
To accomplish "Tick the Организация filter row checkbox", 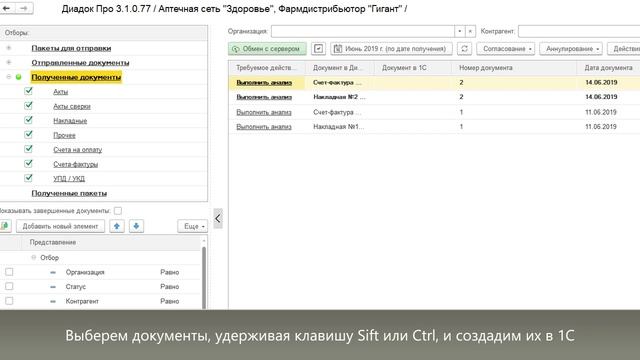I will click(x=9, y=272).
